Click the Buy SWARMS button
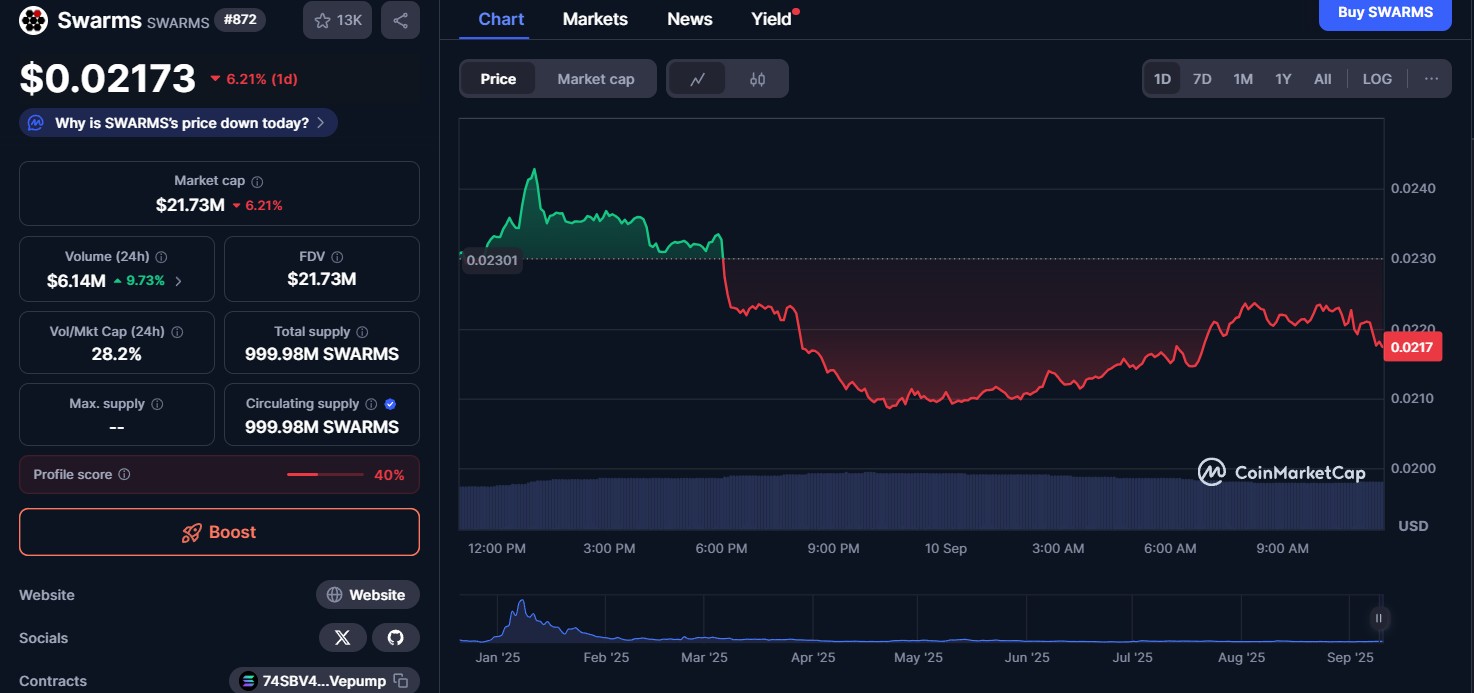Screen dimensions: 1474x693 coord(1385,13)
